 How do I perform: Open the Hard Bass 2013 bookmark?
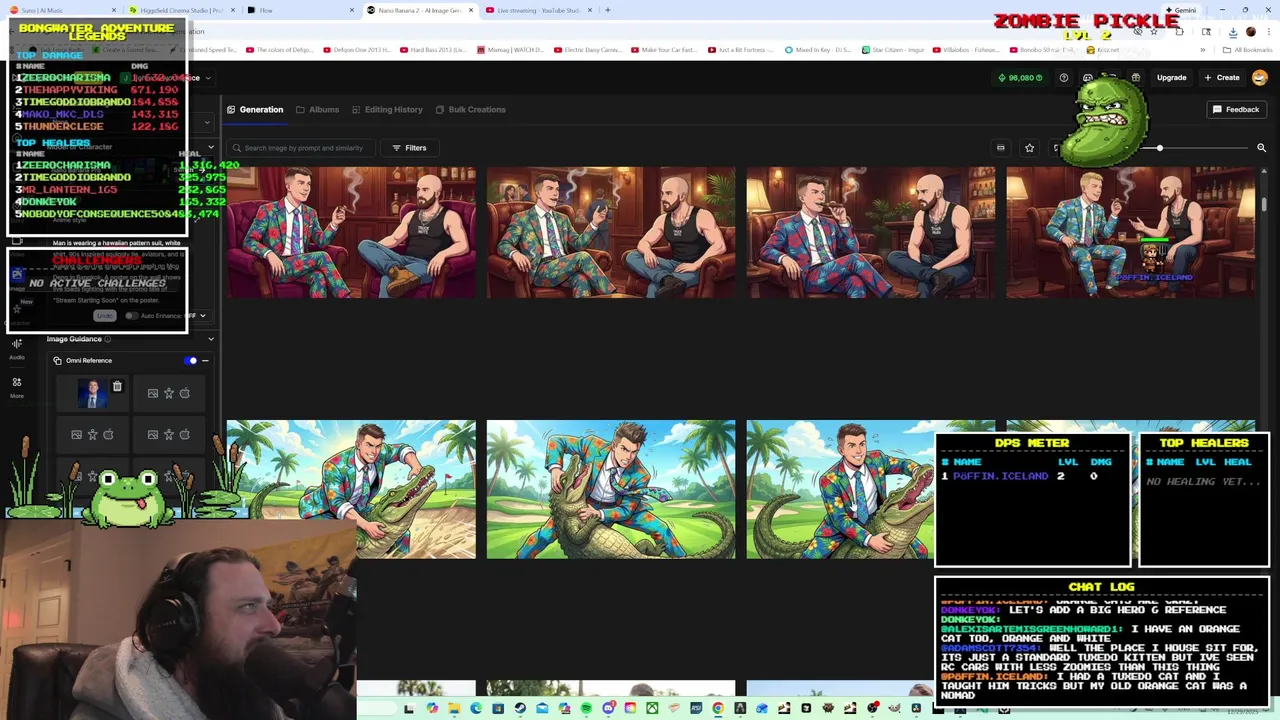tap(433, 49)
